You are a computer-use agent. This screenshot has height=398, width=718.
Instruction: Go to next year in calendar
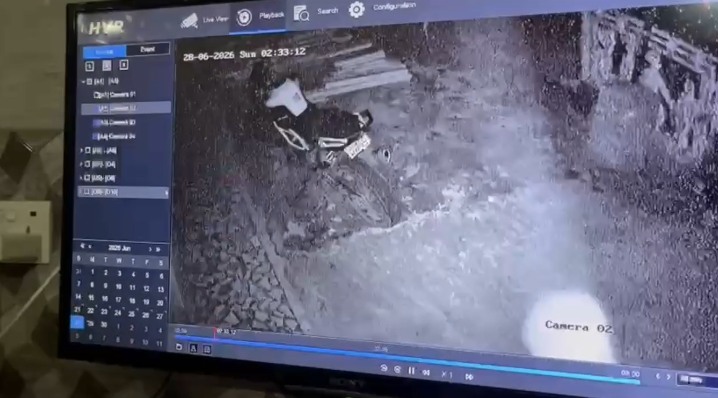click(x=158, y=250)
